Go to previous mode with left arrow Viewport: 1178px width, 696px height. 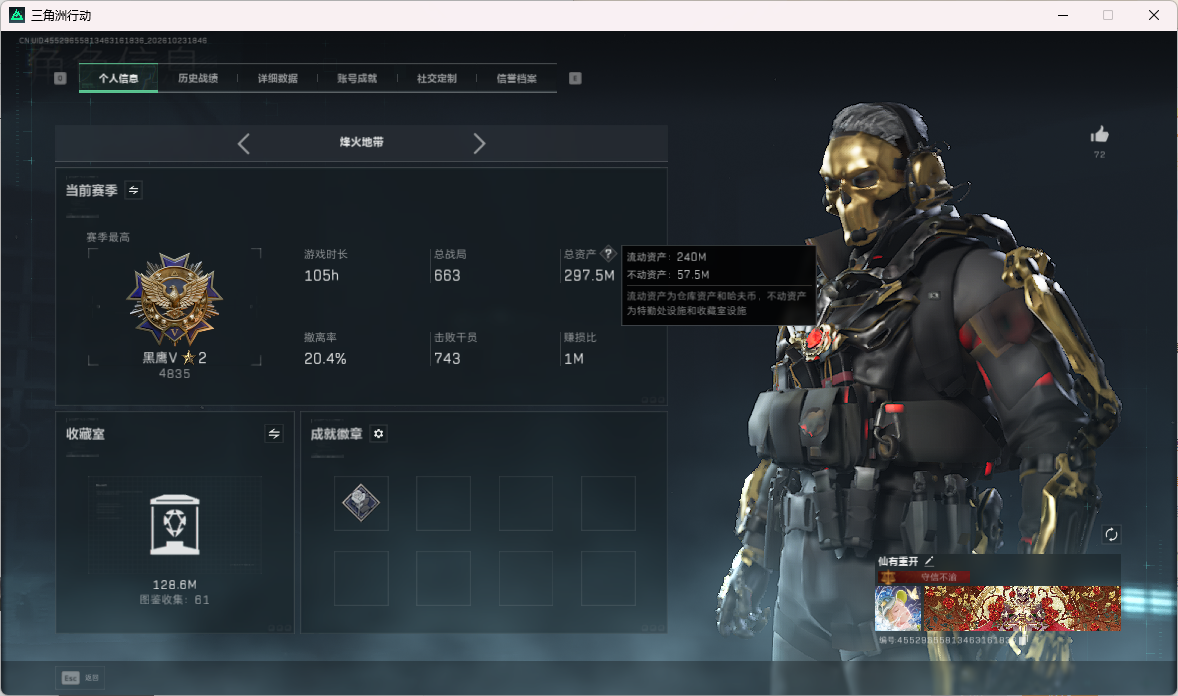[x=243, y=144]
